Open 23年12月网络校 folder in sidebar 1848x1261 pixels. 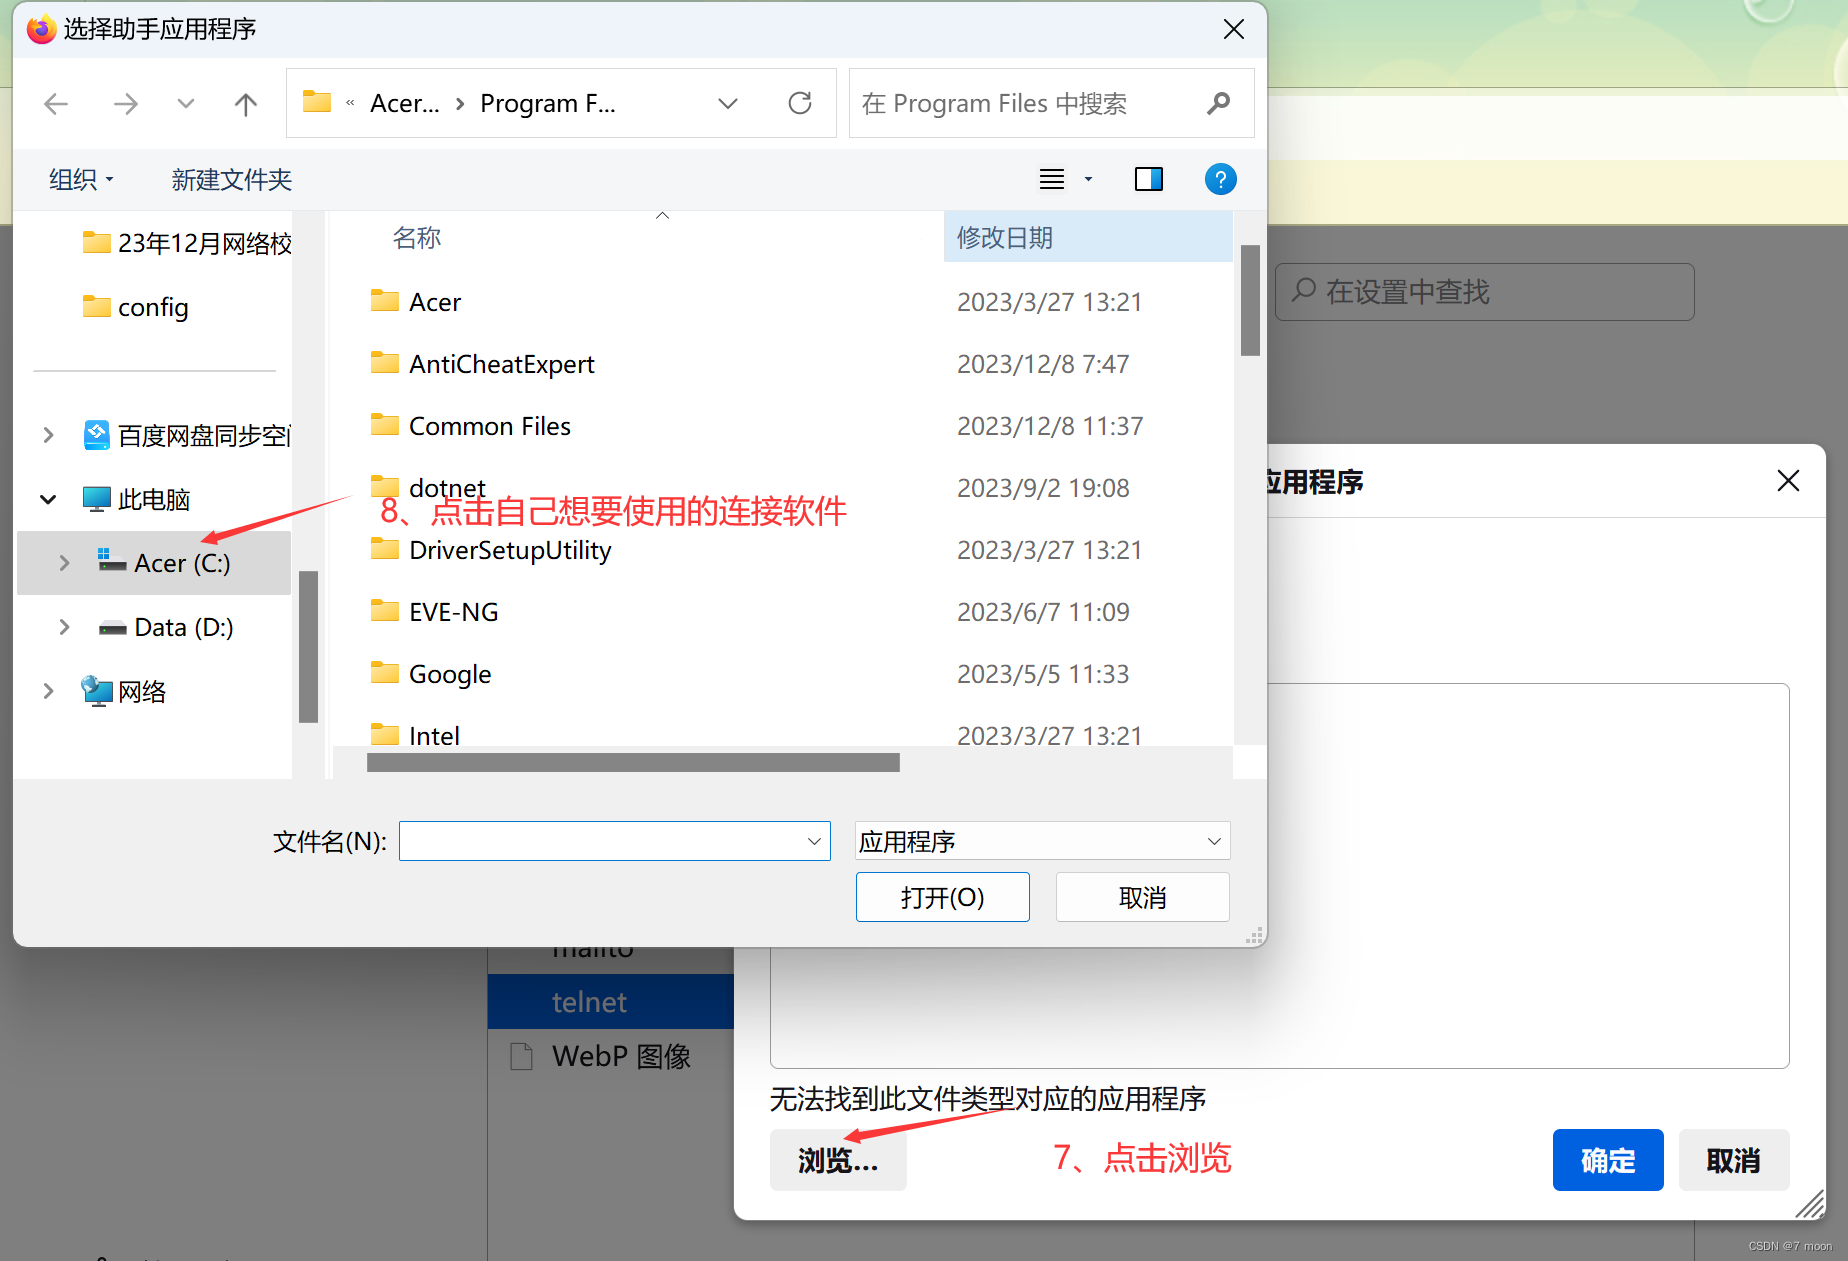[187, 243]
